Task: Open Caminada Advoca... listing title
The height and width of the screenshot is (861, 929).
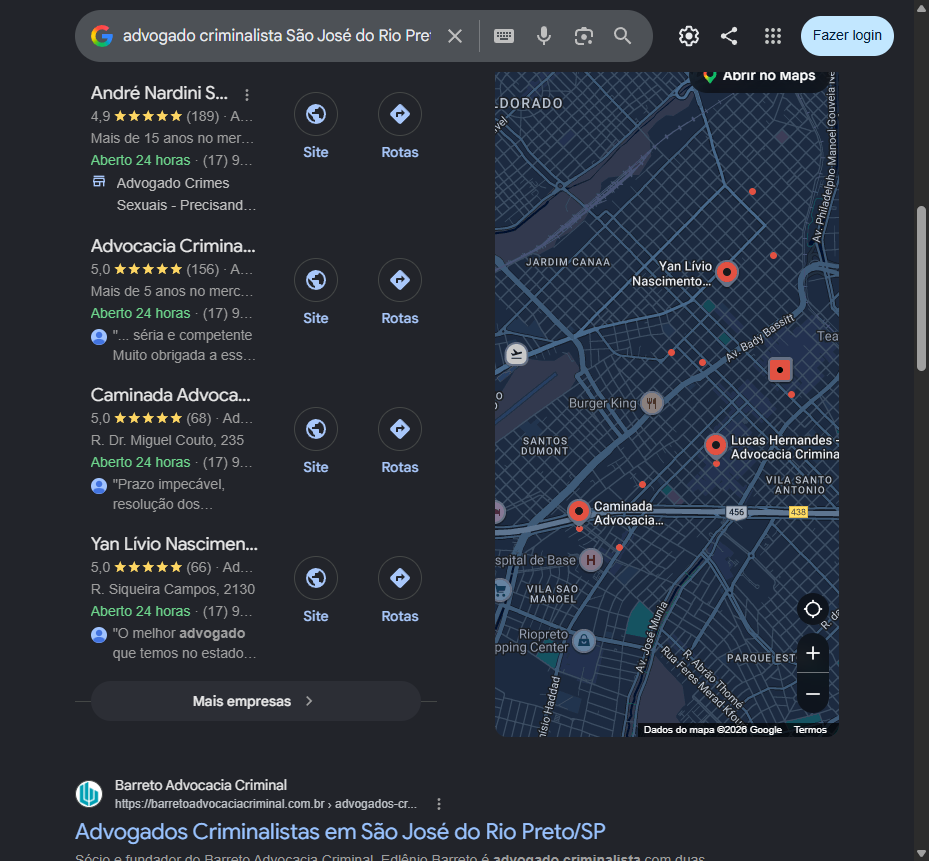Action: pyautogui.click(x=171, y=395)
